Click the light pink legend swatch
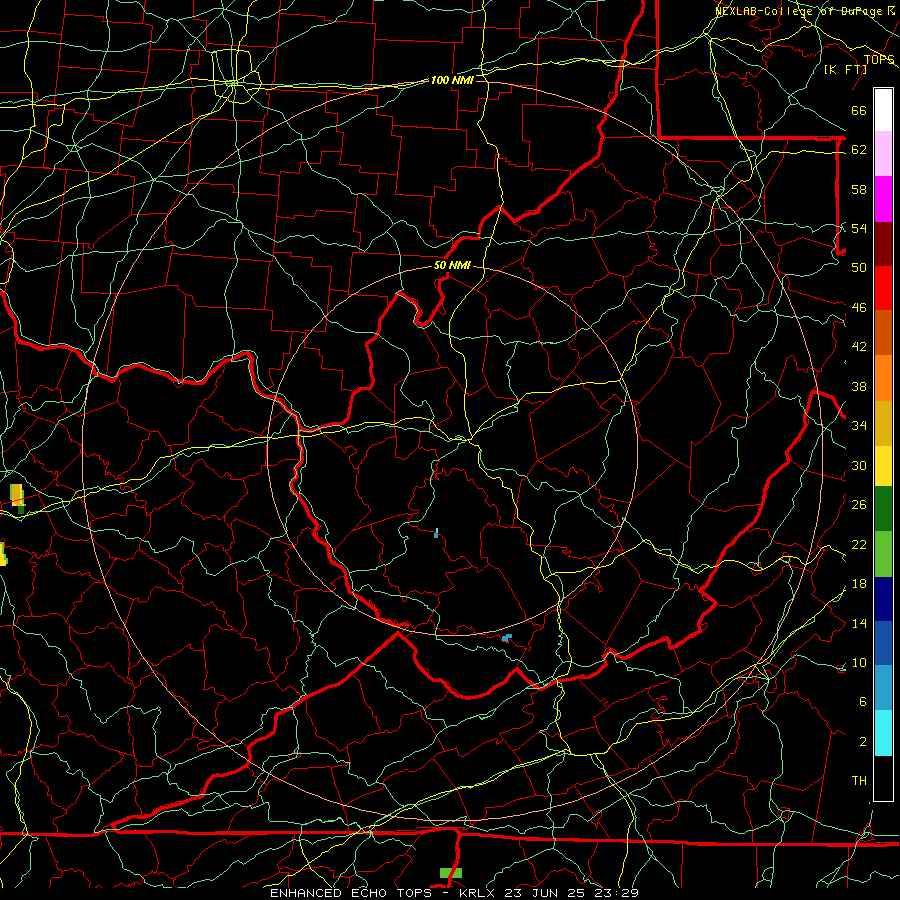 coord(883,154)
